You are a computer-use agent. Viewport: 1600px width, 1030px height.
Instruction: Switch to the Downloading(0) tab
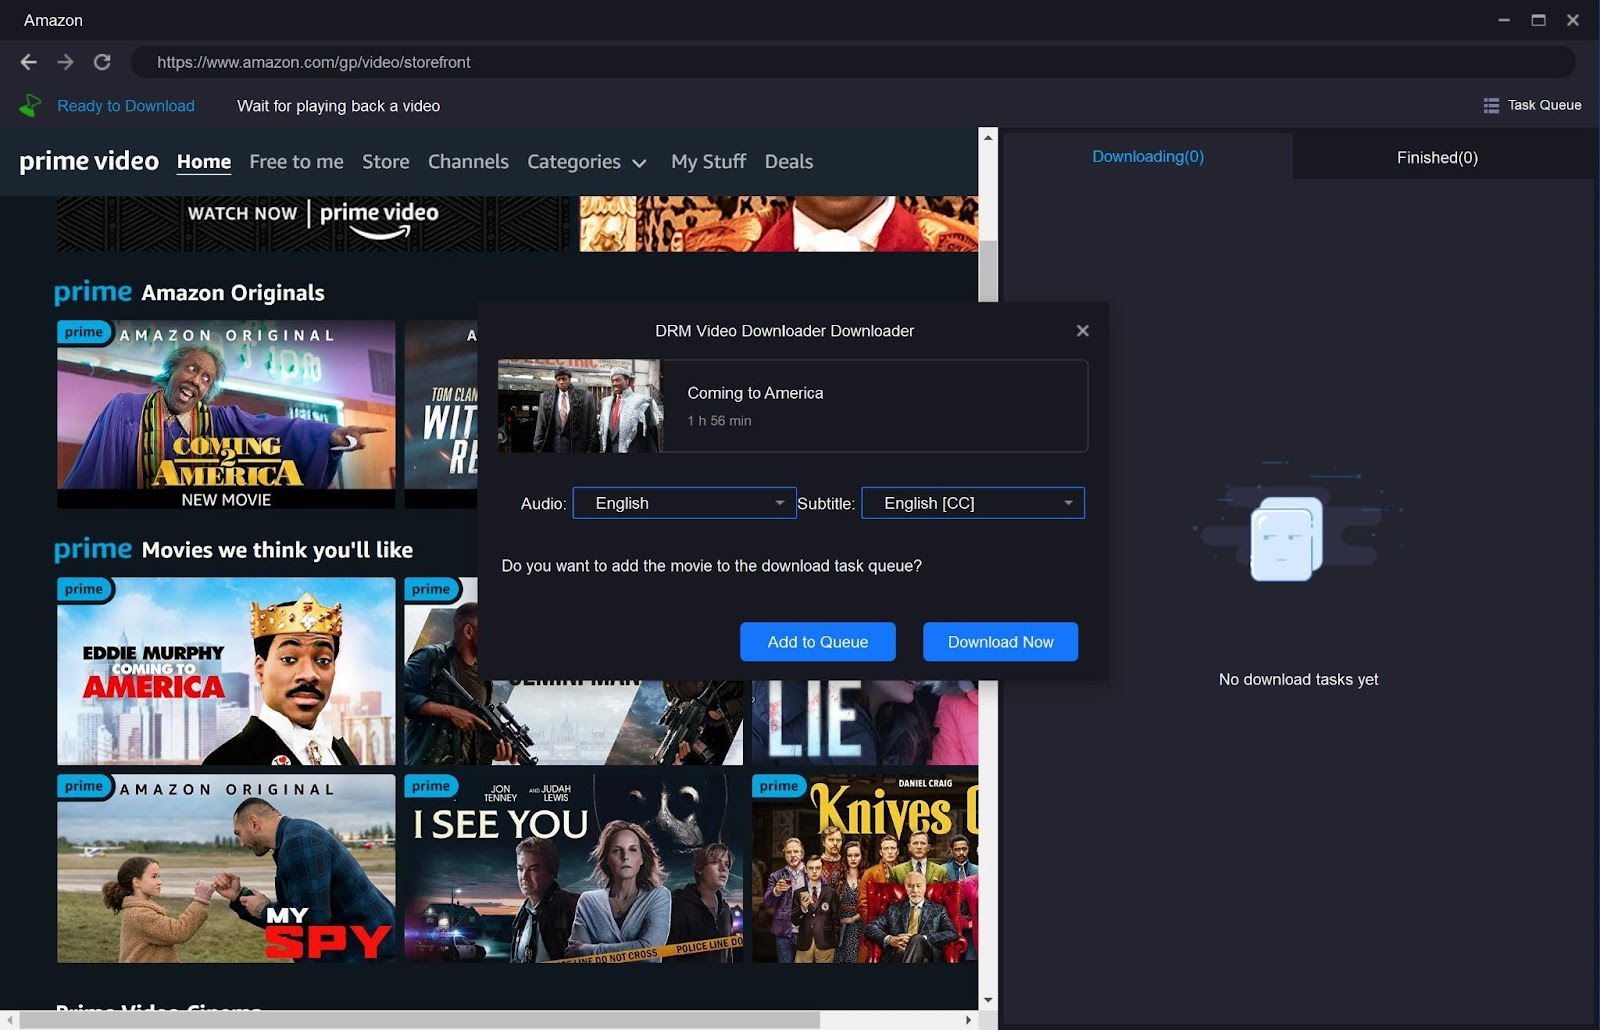point(1147,157)
